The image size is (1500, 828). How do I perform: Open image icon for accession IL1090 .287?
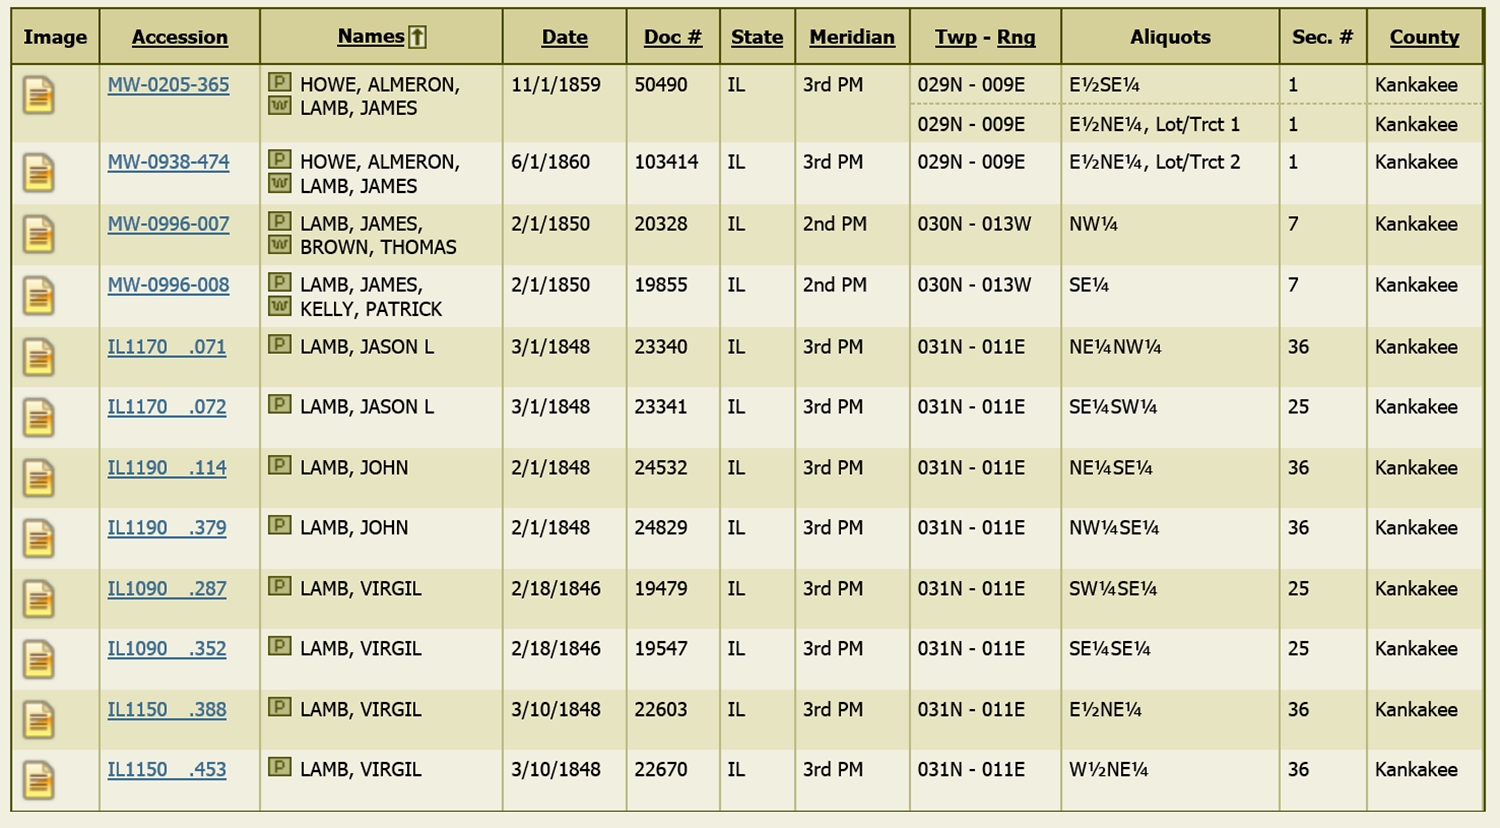click(x=39, y=599)
